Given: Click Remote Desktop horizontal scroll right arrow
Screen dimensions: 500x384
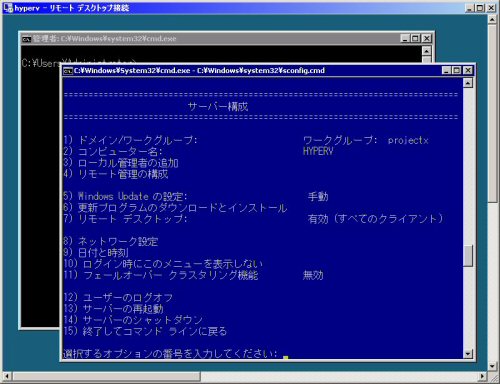Looking at the screenshot, I should (482, 377).
